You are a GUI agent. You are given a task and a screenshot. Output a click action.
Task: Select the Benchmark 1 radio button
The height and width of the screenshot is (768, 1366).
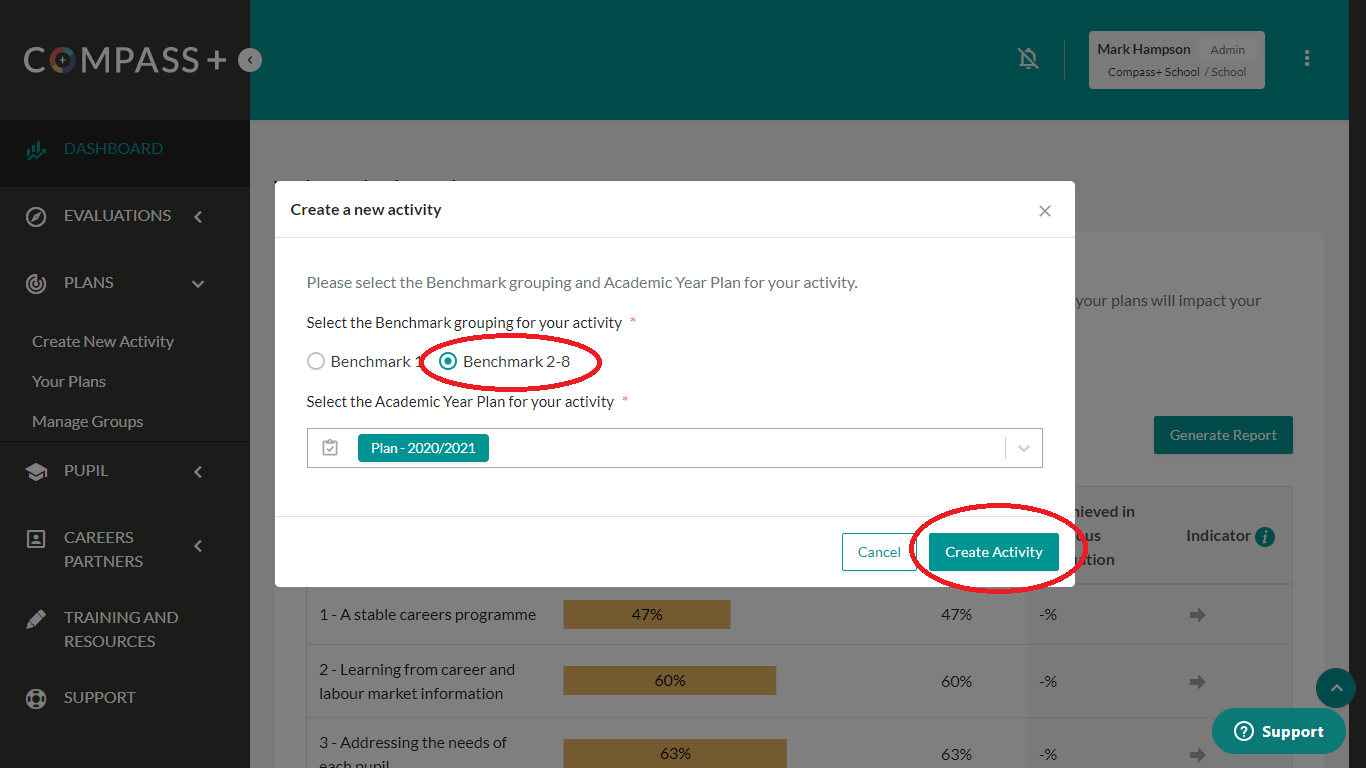pos(316,361)
